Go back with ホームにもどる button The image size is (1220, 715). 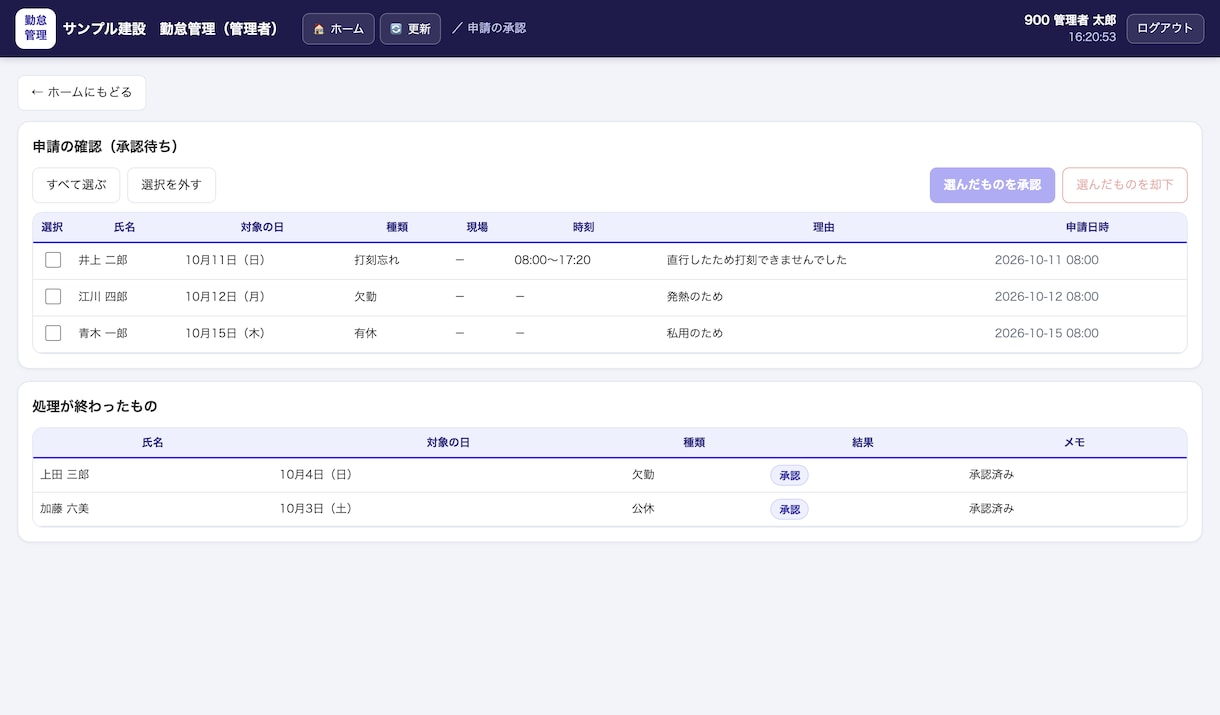[82, 92]
